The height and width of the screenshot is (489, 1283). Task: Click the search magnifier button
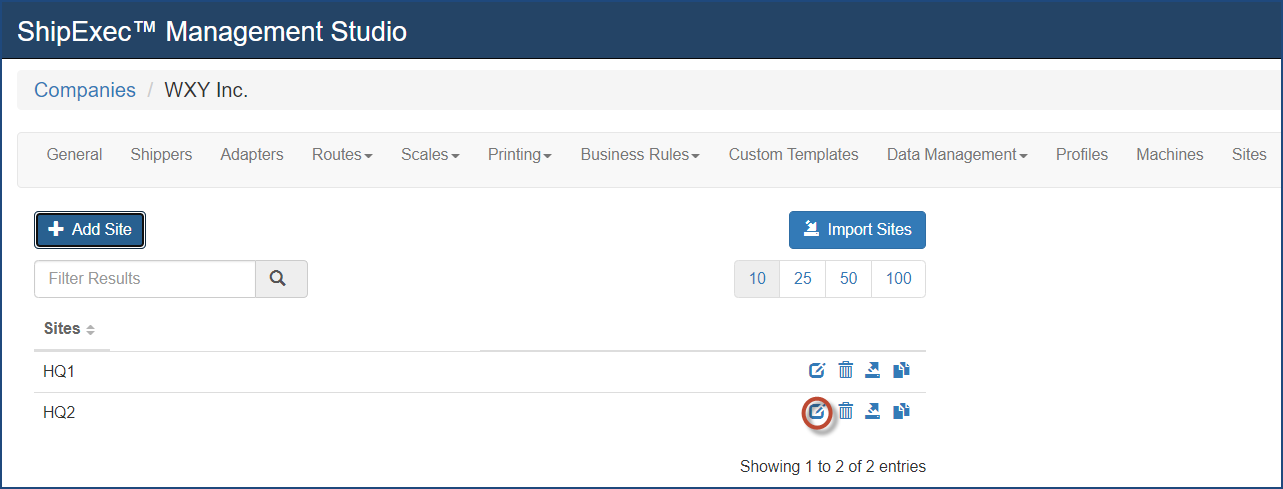tap(281, 279)
